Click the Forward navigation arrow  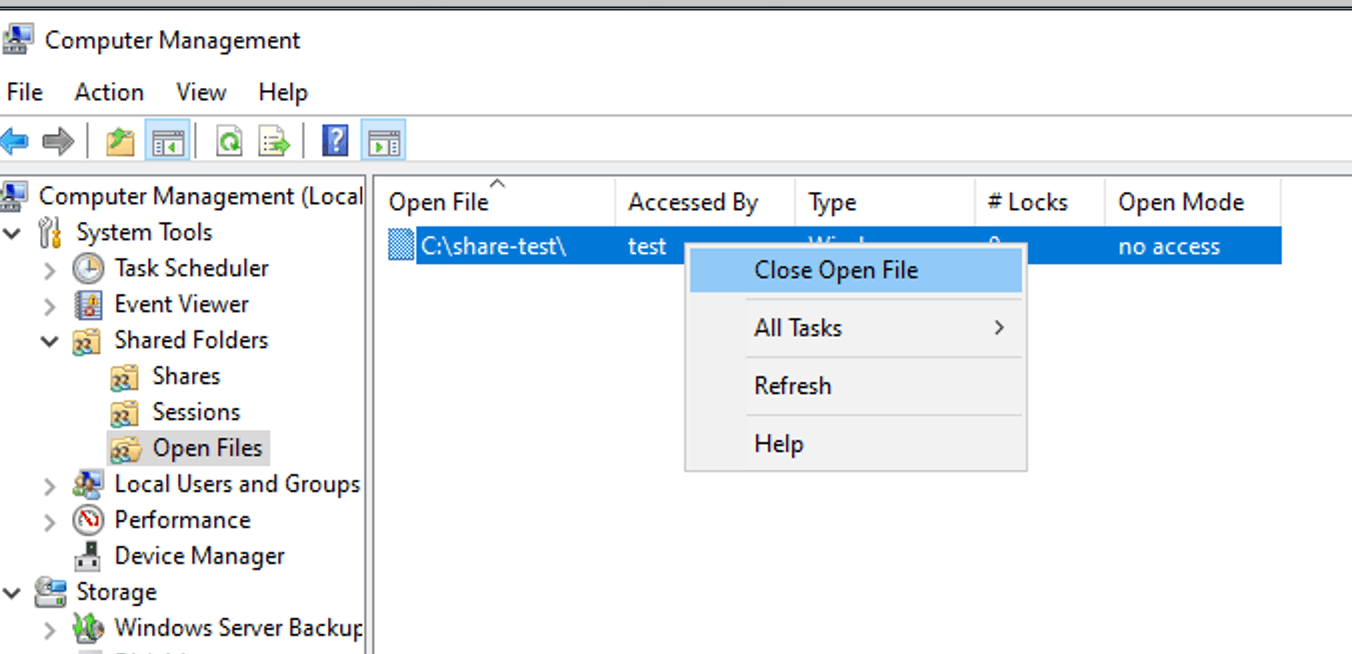[56, 140]
